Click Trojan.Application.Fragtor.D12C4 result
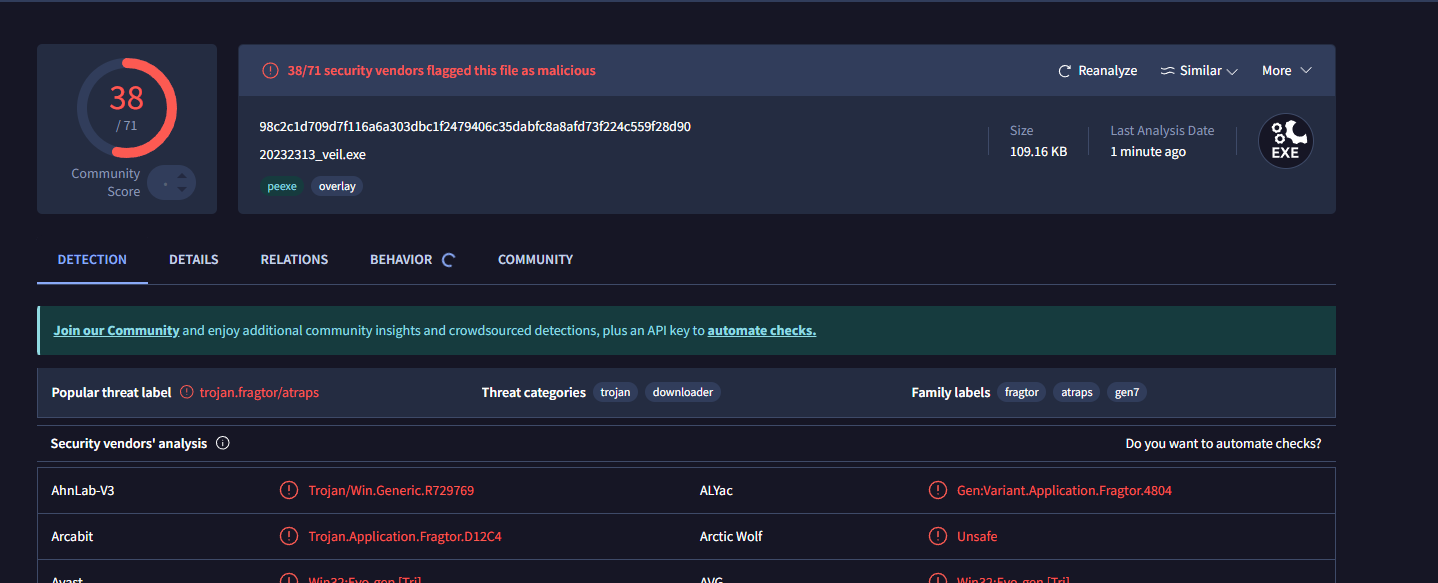Screen dimensions: 1438x583 pos(405,537)
